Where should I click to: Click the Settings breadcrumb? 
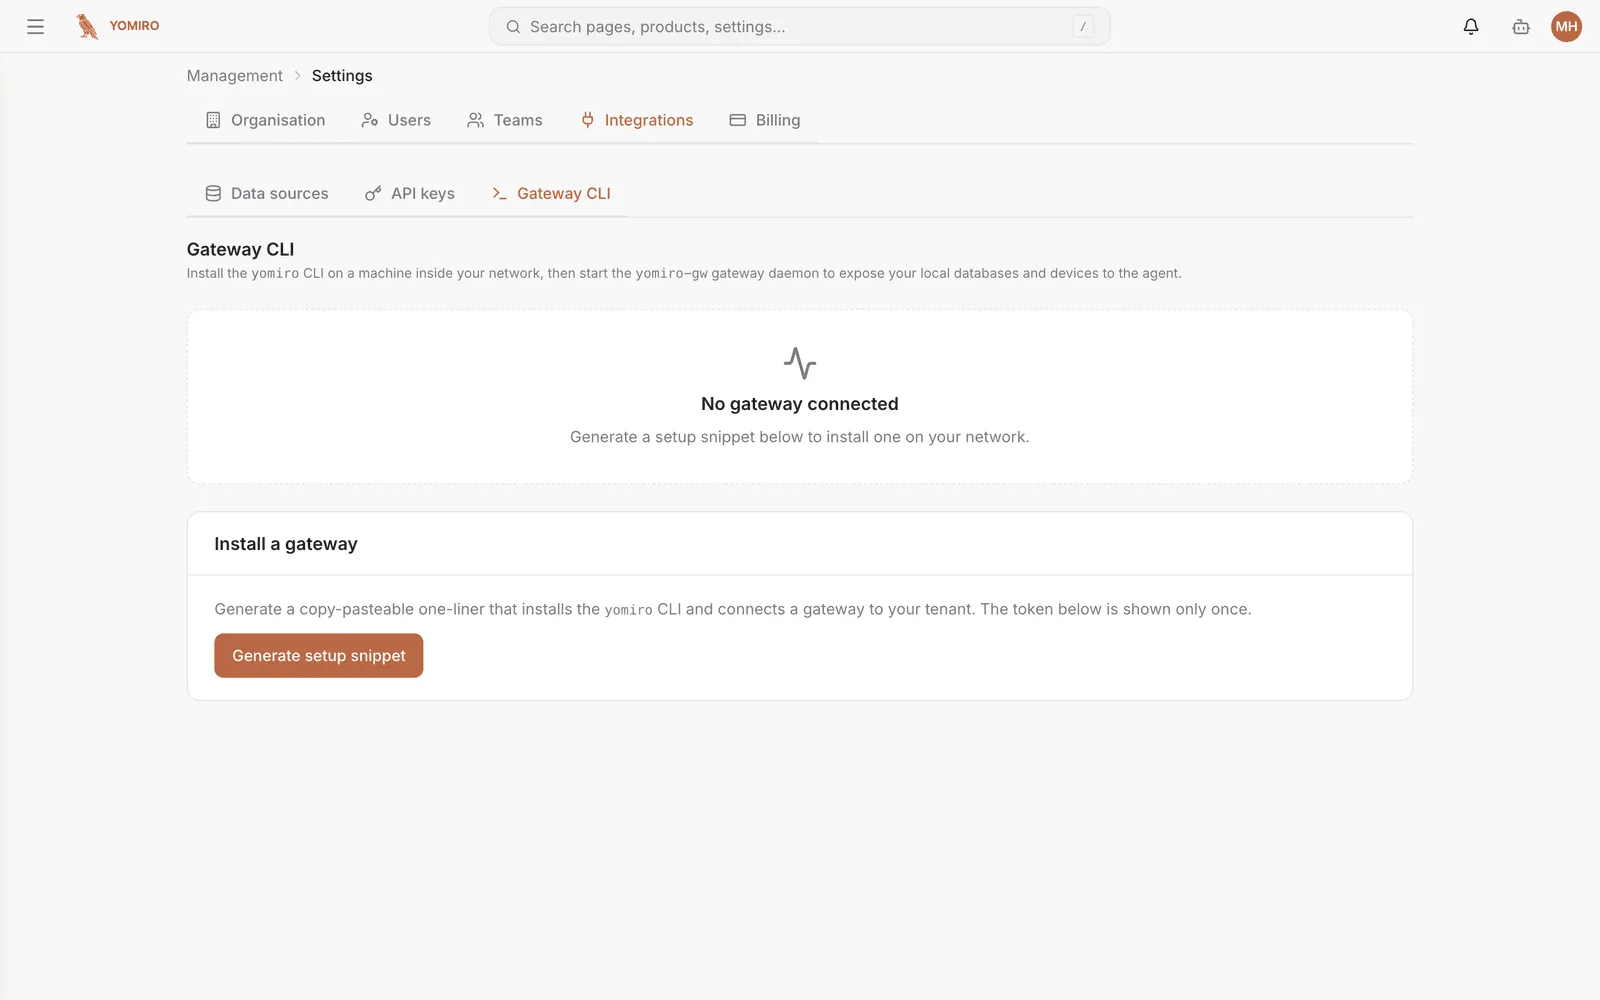point(342,76)
